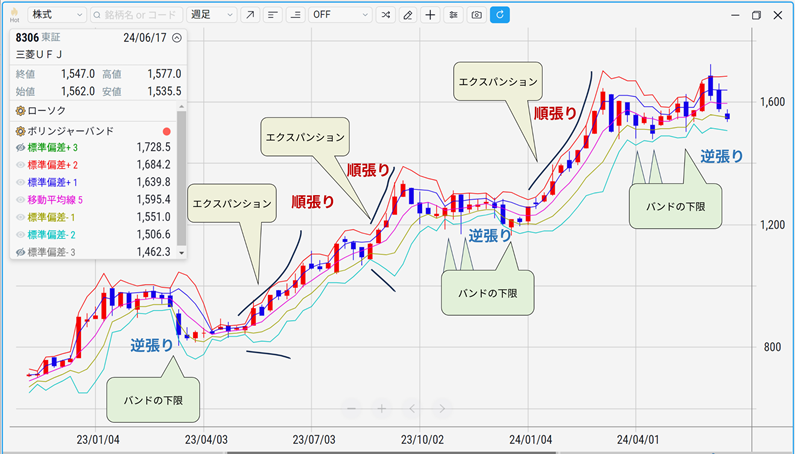The image size is (795, 454).
Task: Zoom out chart with minus button
Action: point(351,408)
